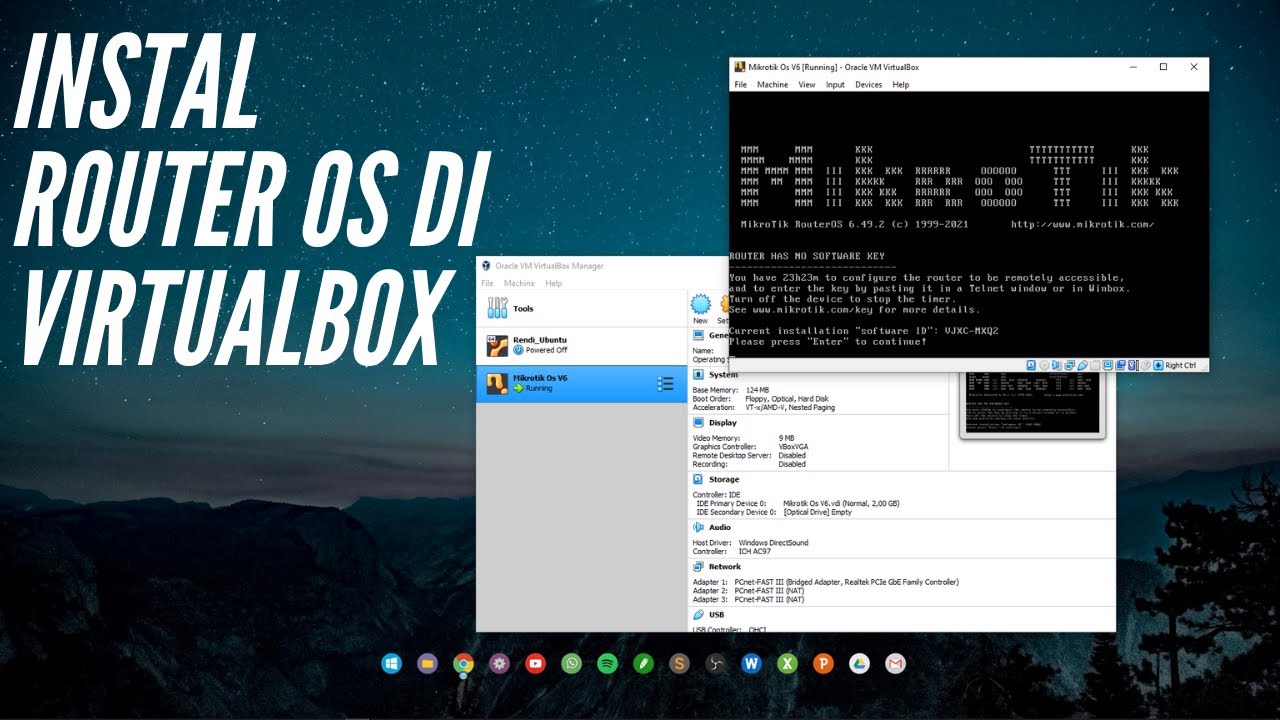1280x720 pixels.
Task: Open Microsoft Word from the dock
Action: click(751, 663)
